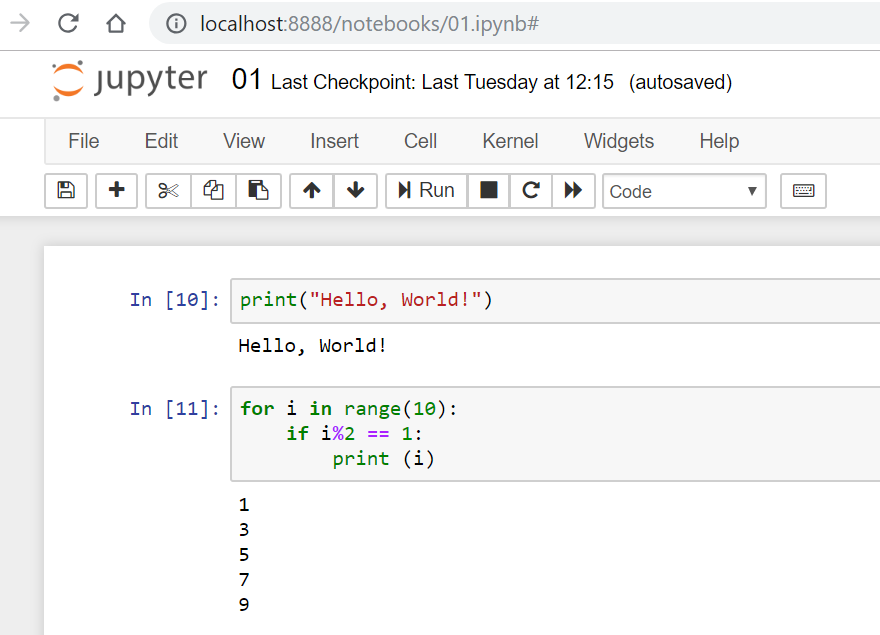880x635 pixels.
Task: Click output value 5
Action: [244, 555]
